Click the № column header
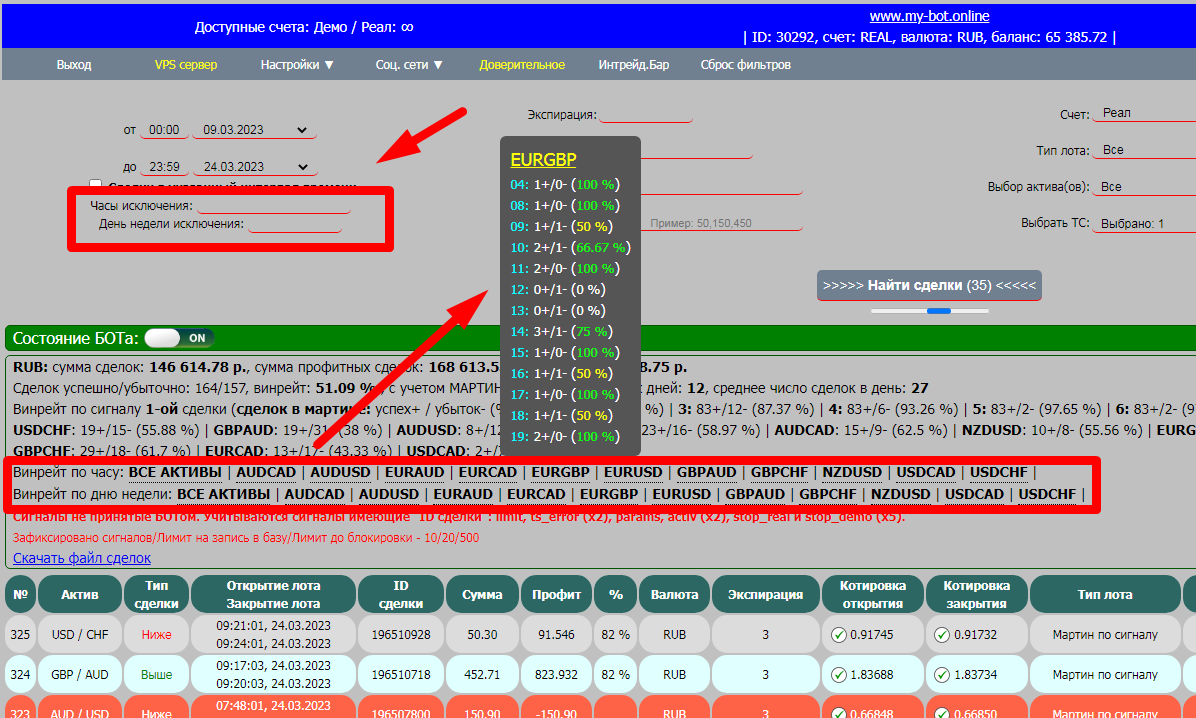Screen dimensions: 1196x718 pos(21,594)
